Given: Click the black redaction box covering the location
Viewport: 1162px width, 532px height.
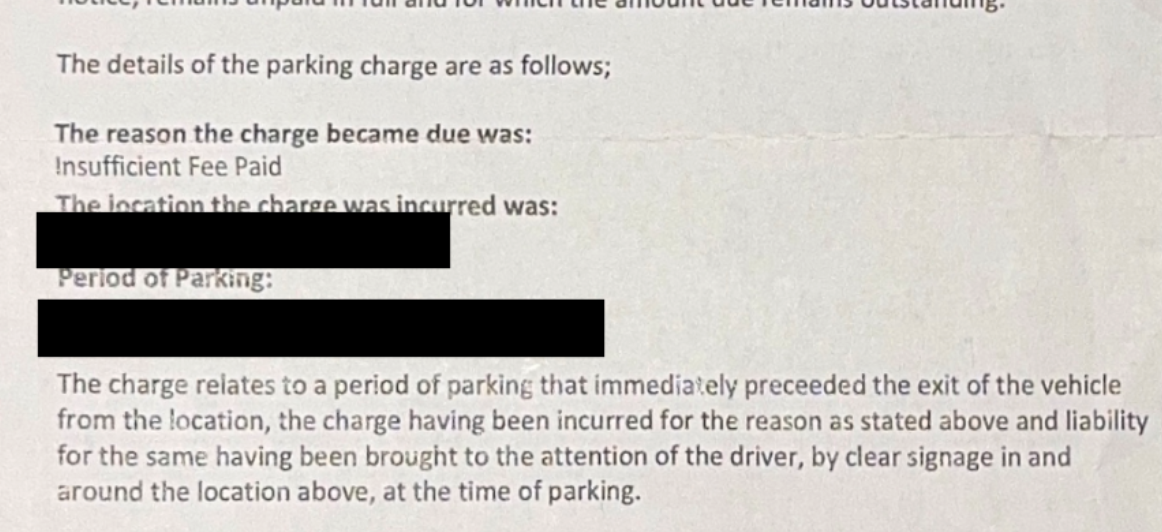Looking at the screenshot, I should point(243,239).
